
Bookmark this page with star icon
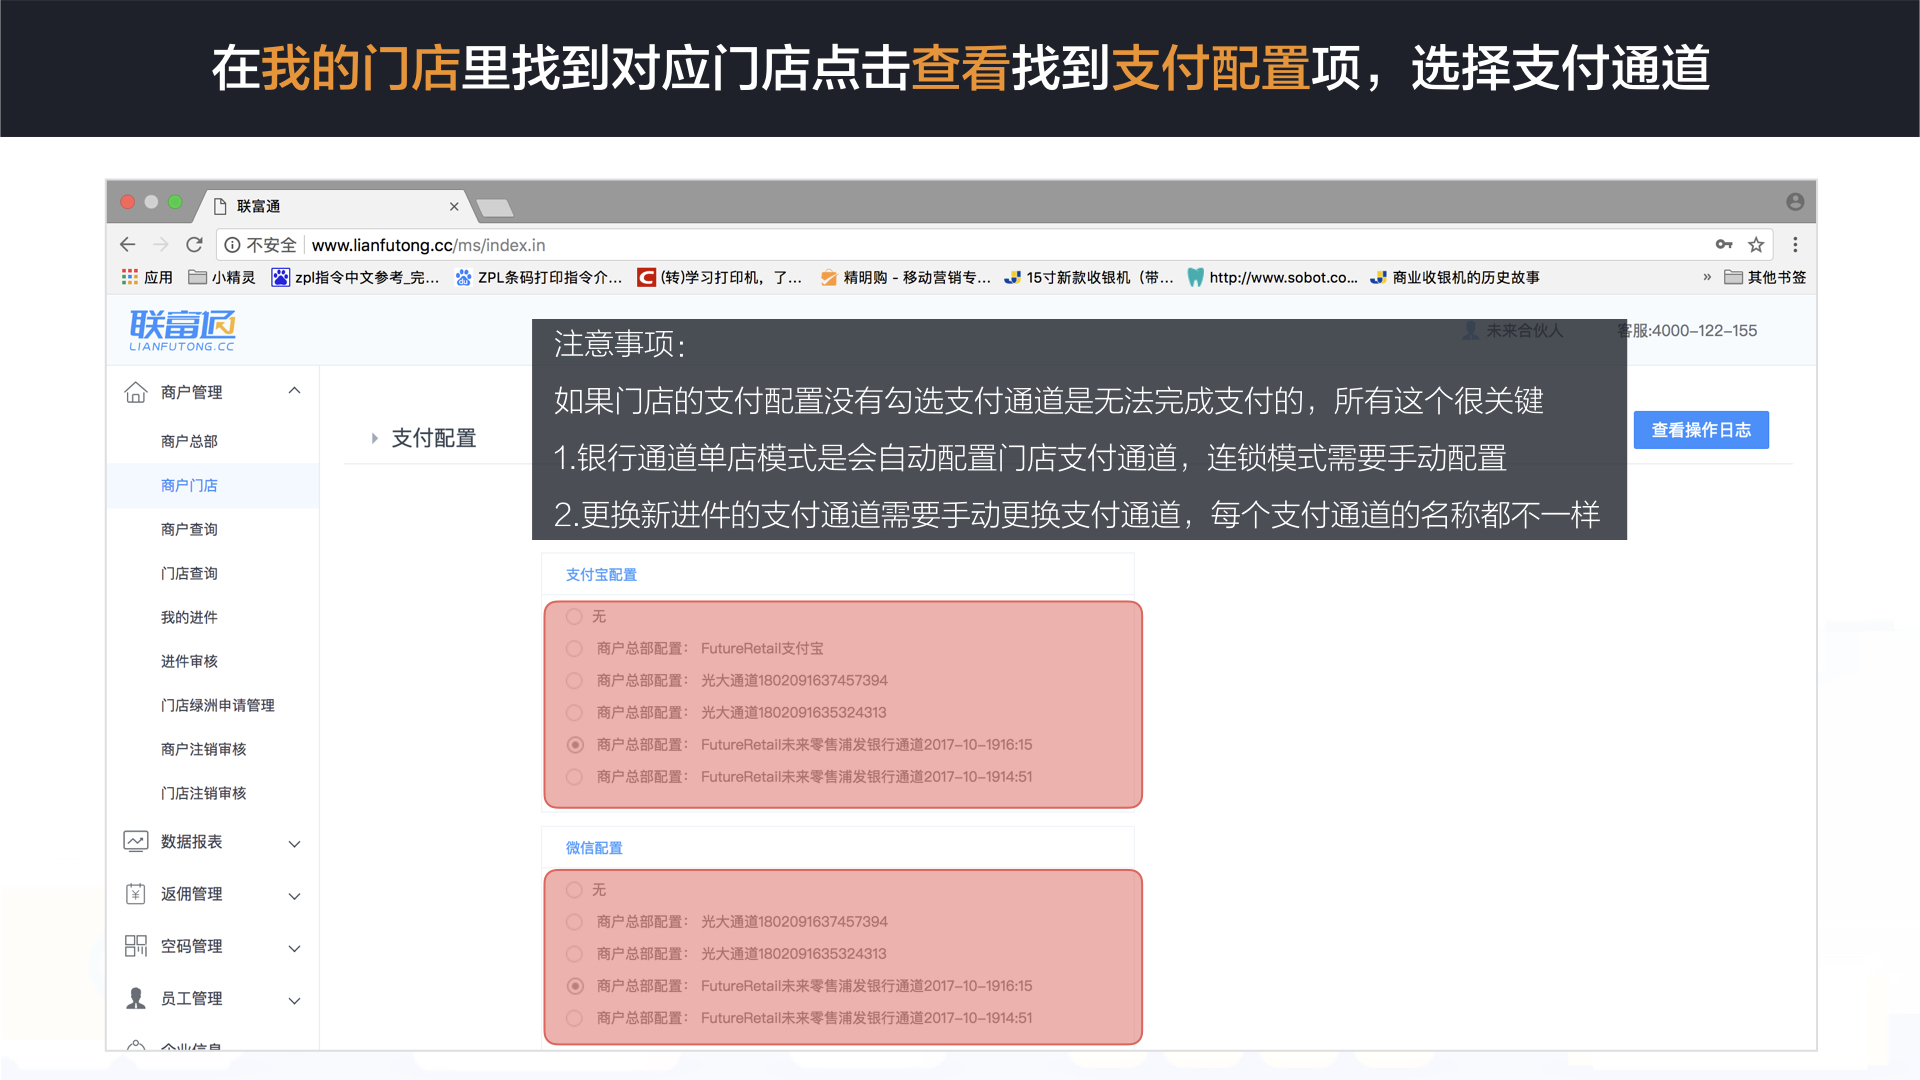coord(1756,245)
